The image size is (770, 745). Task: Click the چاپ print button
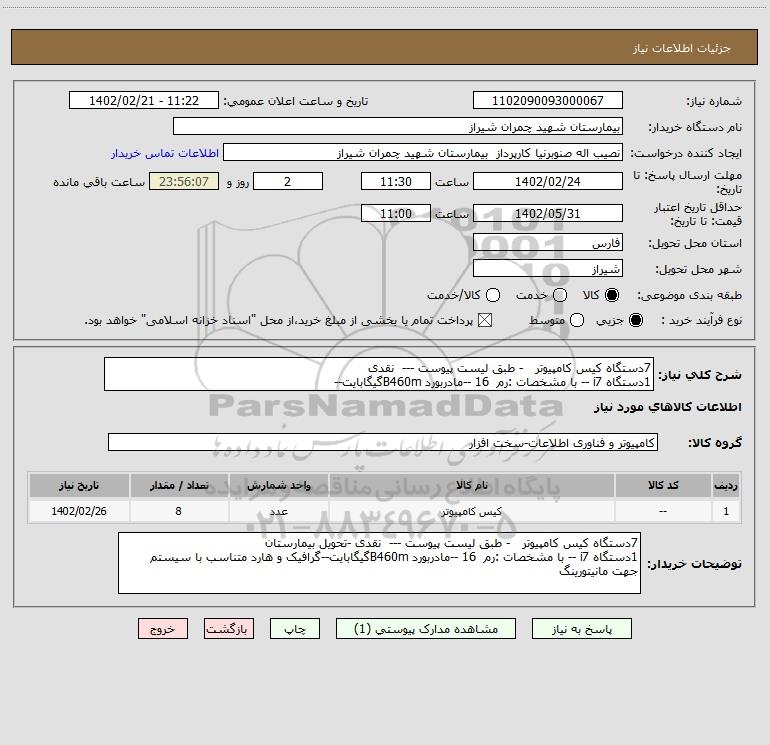295,629
